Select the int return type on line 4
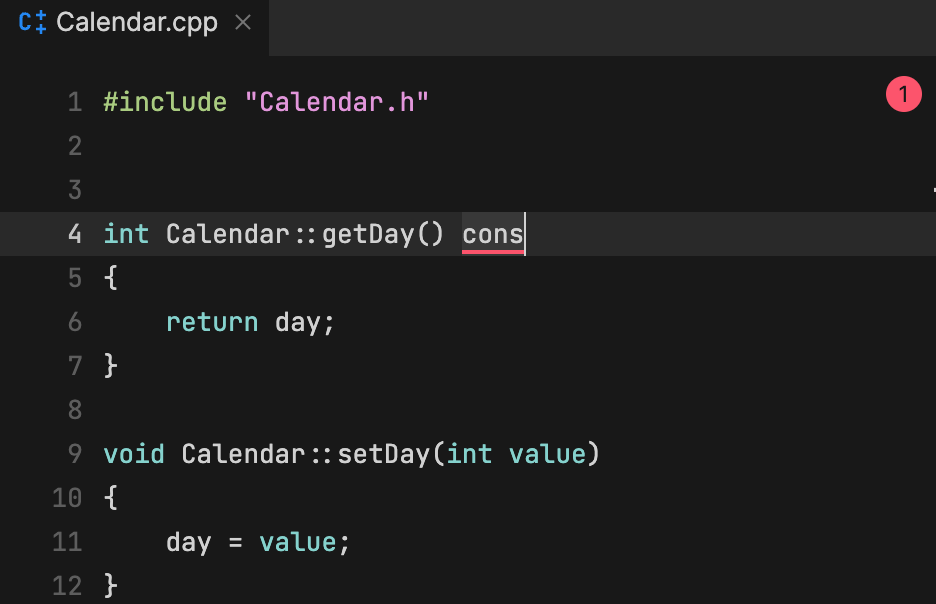The width and height of the screenshot is (936, 604). [126, 233]
